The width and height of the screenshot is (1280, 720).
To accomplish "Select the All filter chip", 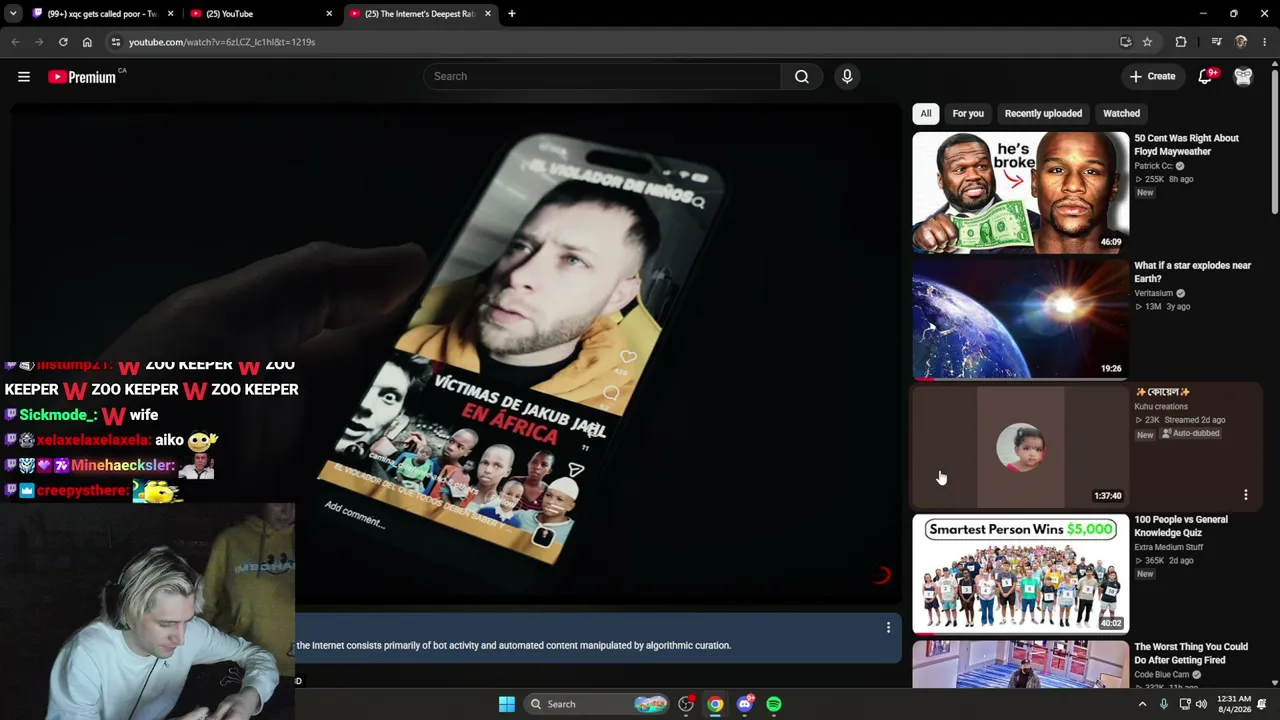I will 926,113.
